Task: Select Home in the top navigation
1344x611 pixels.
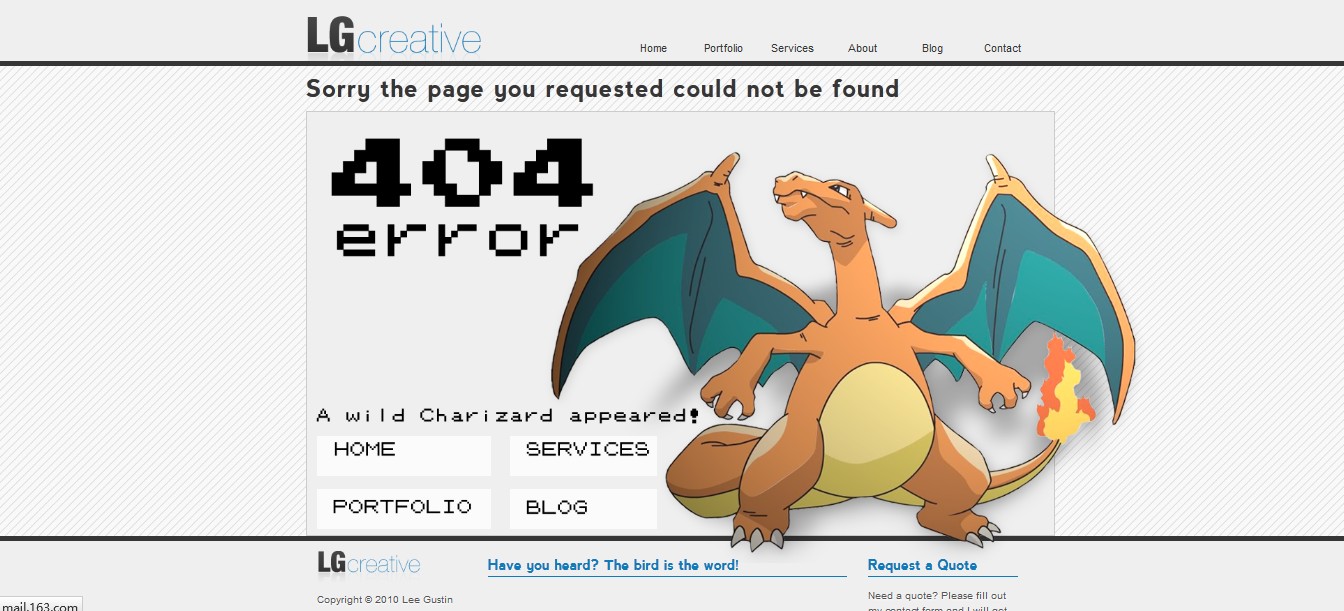Action: coord(653,48)
